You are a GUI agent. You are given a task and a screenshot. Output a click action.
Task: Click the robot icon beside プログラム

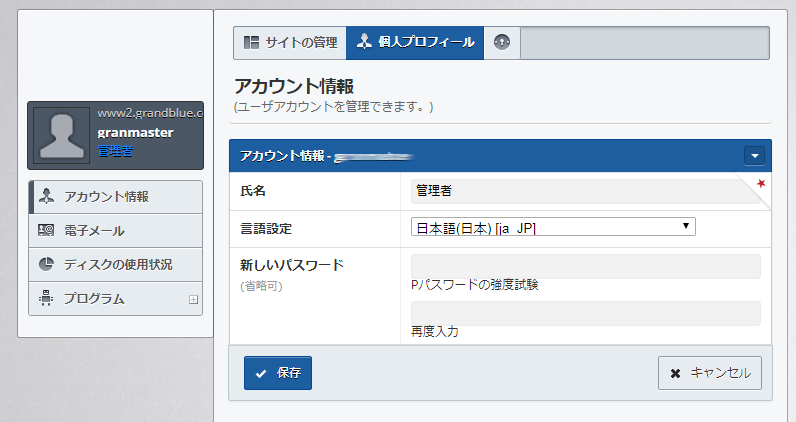(46, 298)
